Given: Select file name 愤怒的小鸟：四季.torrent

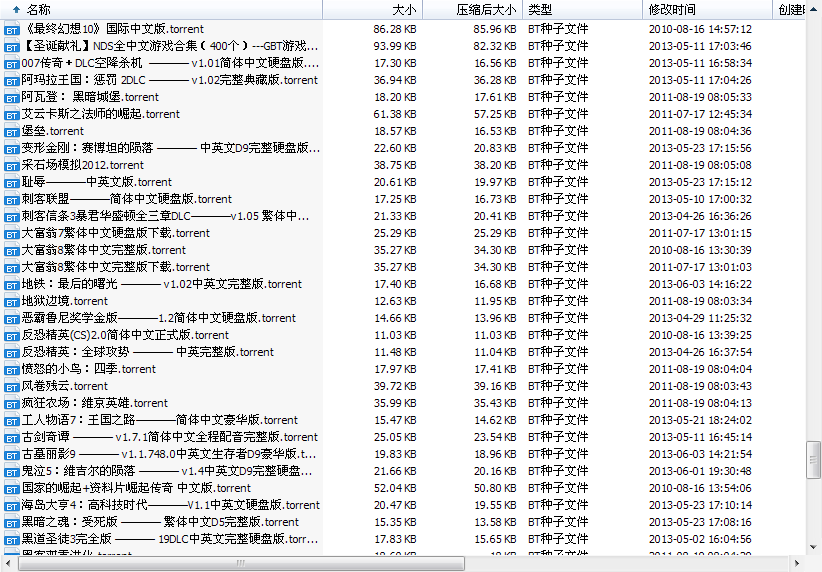Looking at the screenshot, I should [89, 369].
